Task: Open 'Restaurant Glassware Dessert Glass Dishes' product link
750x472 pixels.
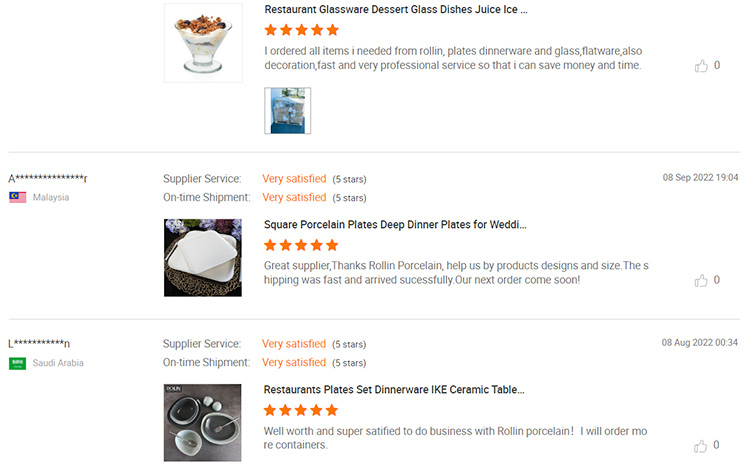Action: click(x=396, y=9)
